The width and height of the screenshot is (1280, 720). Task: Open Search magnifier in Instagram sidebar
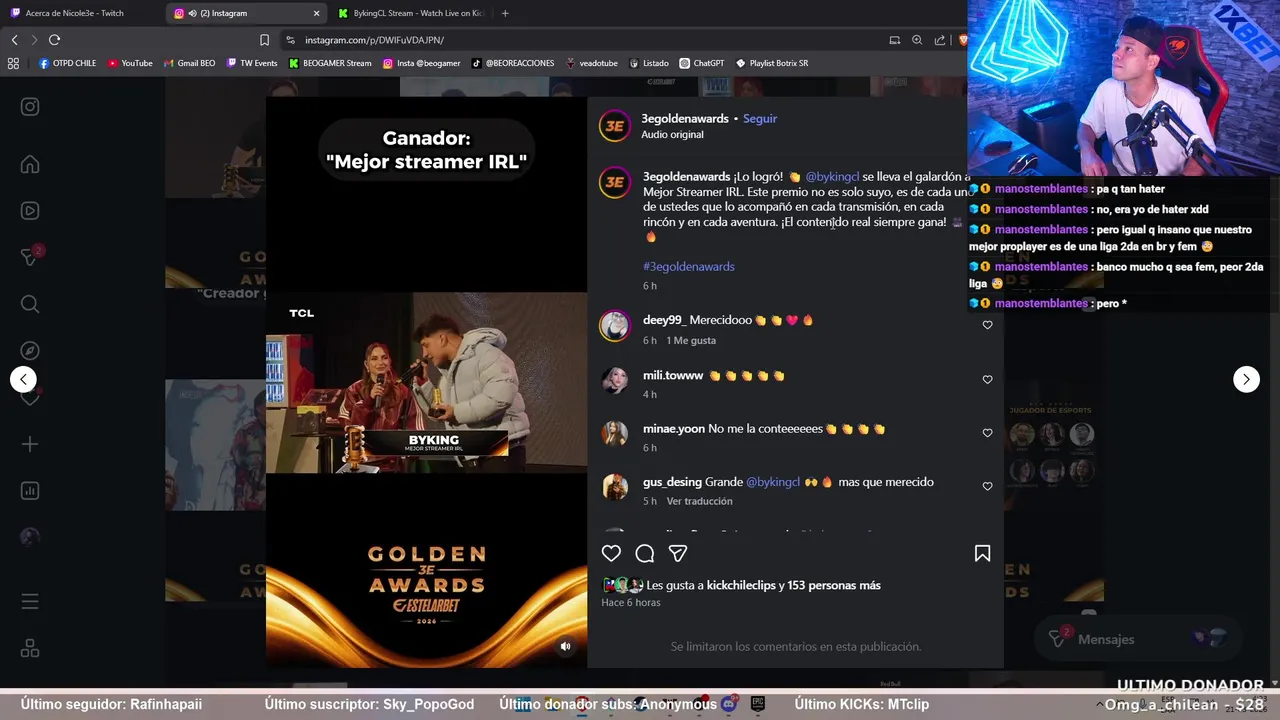click(x=30, y=304)
